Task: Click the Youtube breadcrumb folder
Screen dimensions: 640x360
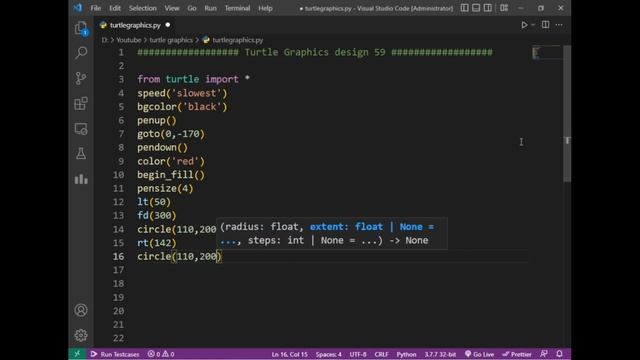Action: (x=129, y=40)
